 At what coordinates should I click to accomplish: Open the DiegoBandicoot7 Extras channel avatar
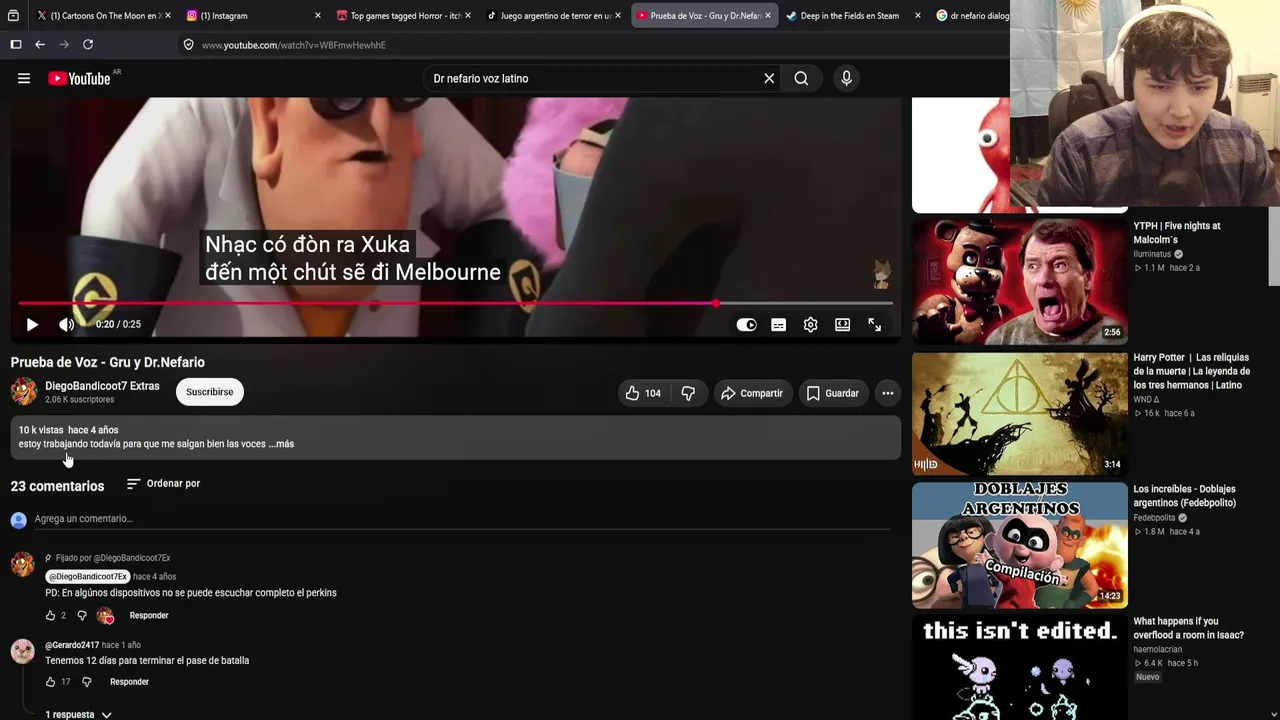coord(24,391)
